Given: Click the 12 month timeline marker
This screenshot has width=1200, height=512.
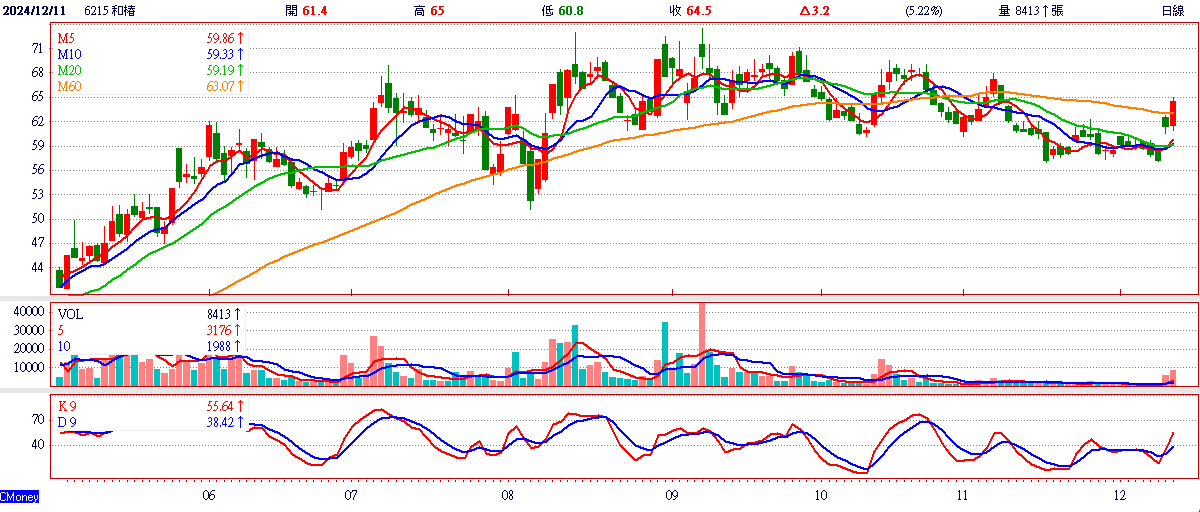Looking at the screenshot, I should (1119, 496).
